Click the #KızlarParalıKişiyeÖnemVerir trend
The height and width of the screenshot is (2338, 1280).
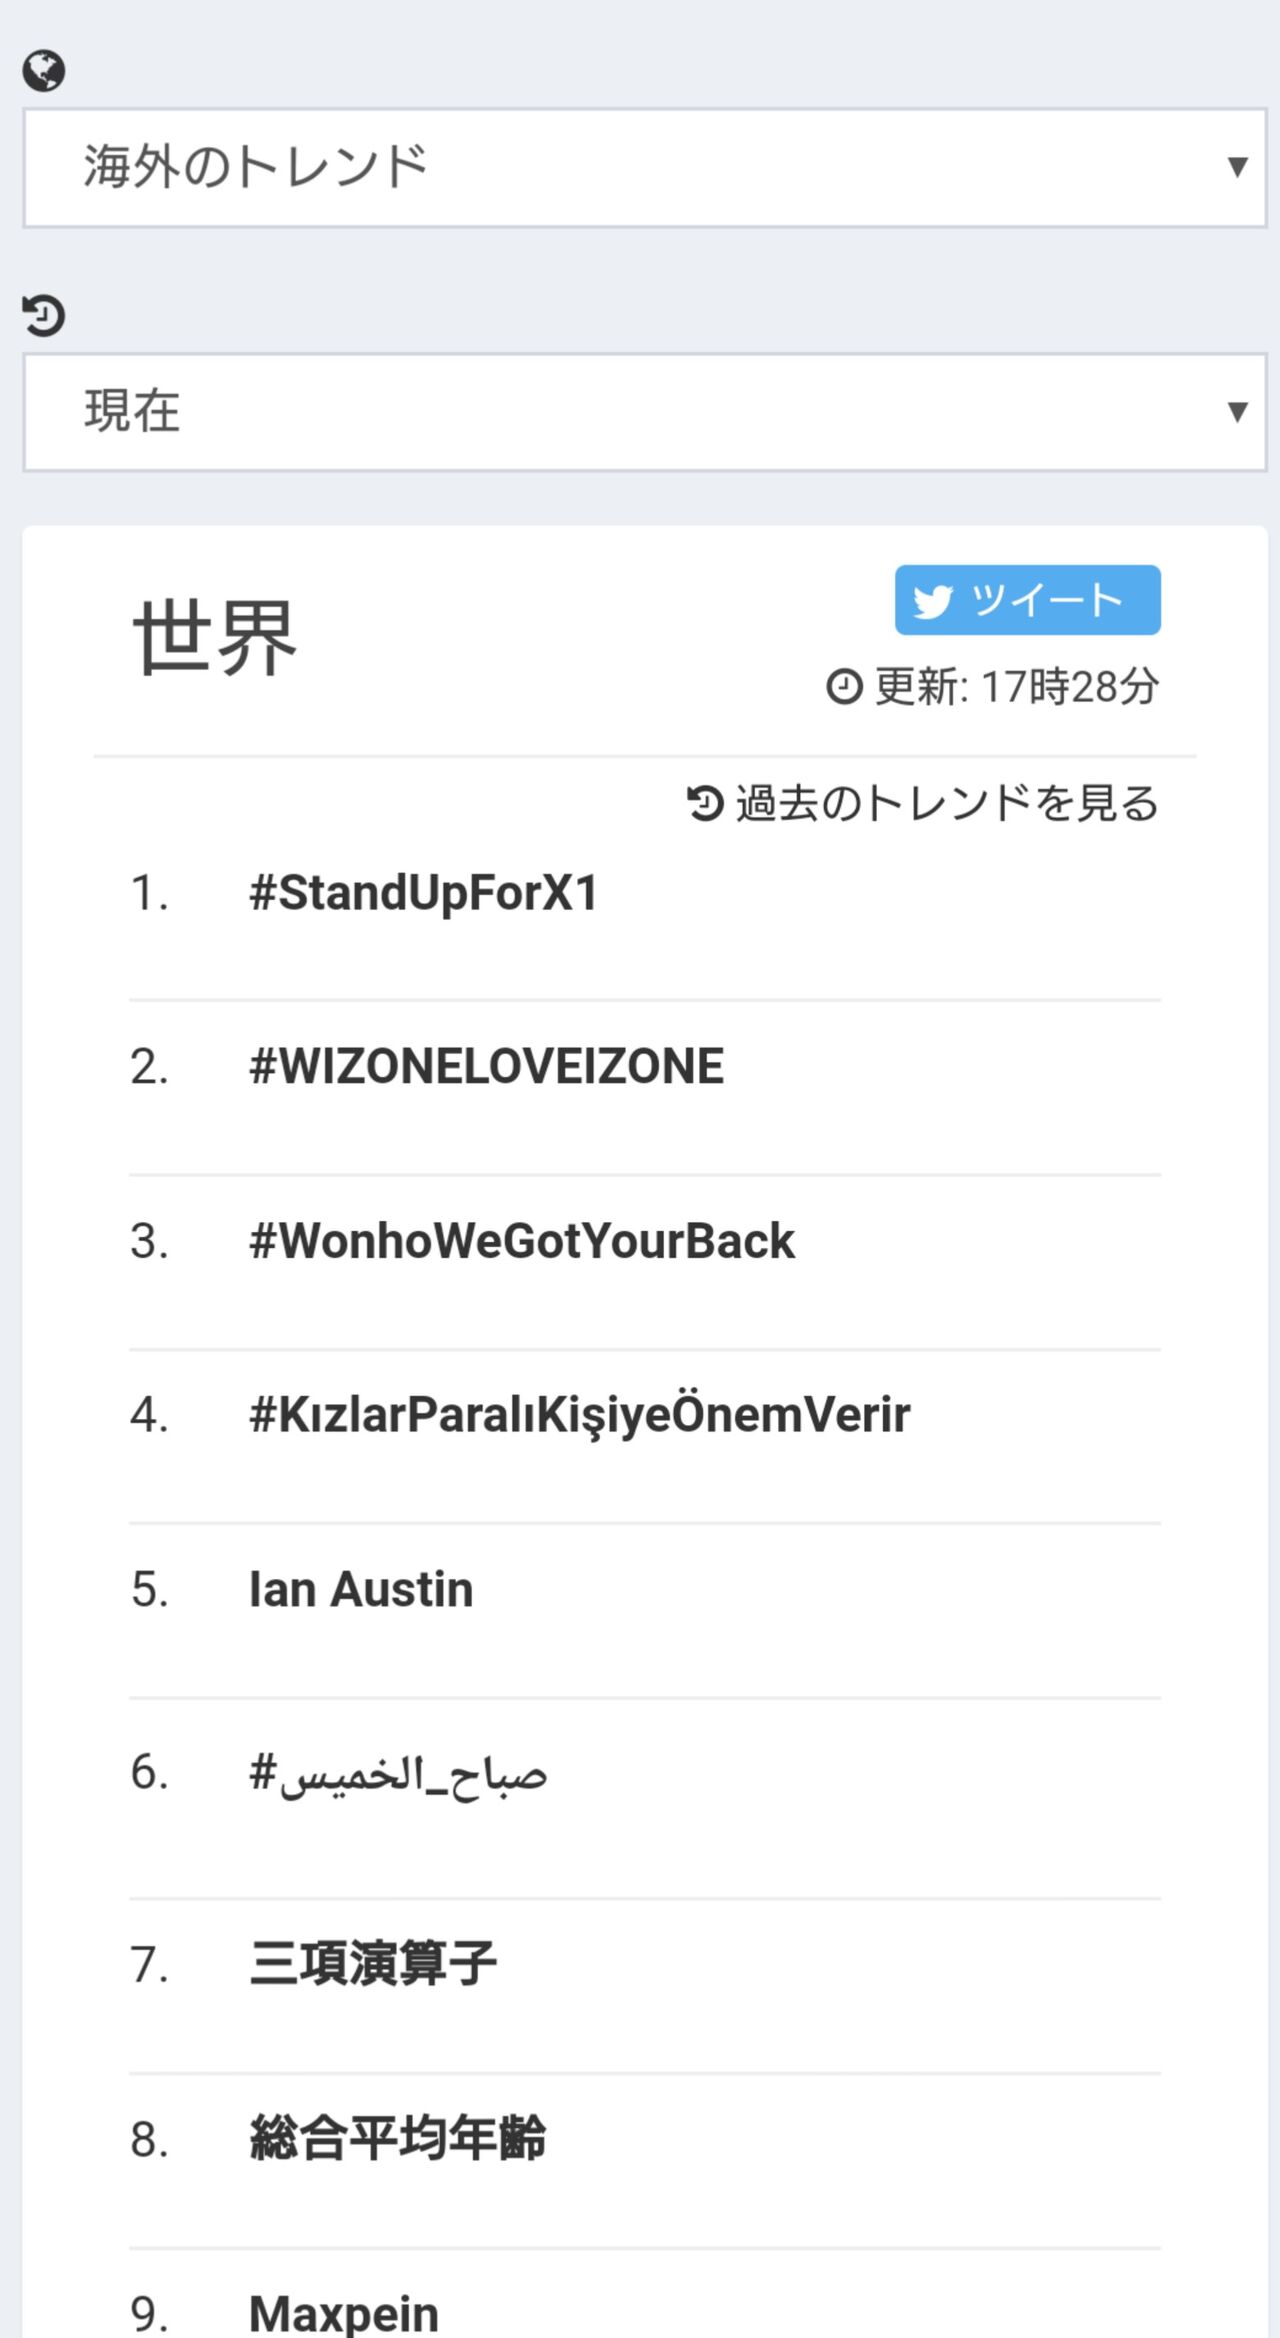(x=579, y=1415)
